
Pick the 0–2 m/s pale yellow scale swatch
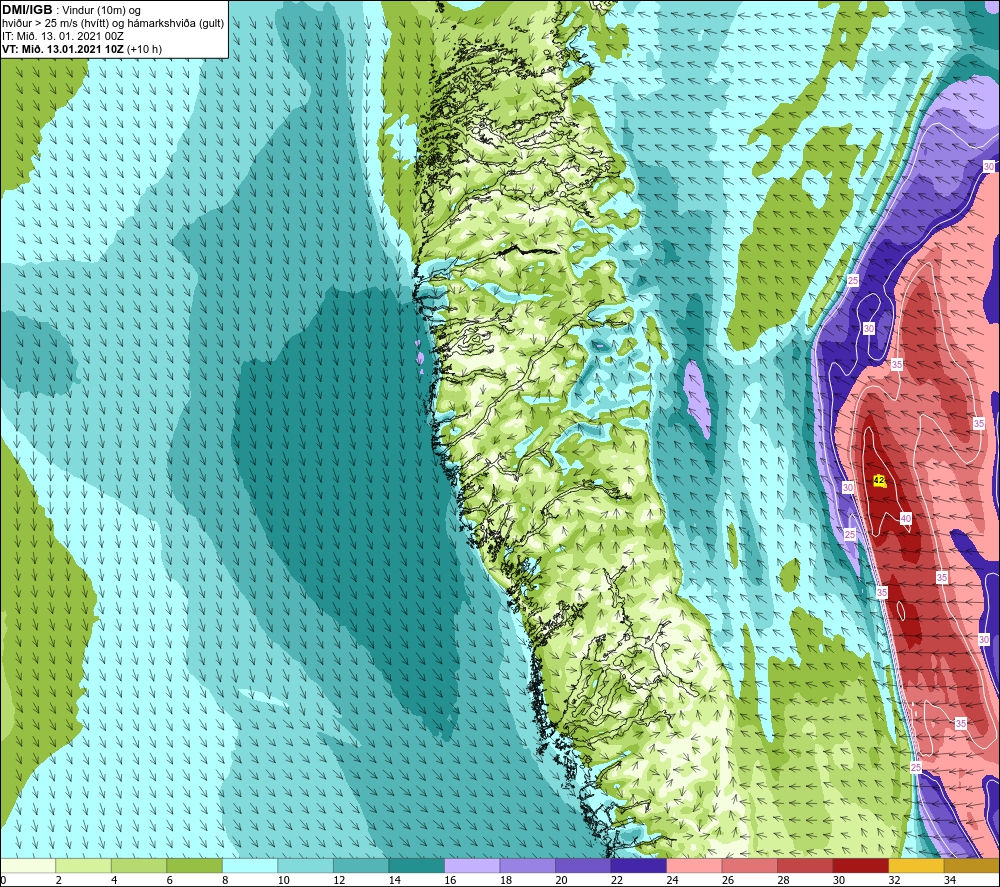[x=28, y=865]
